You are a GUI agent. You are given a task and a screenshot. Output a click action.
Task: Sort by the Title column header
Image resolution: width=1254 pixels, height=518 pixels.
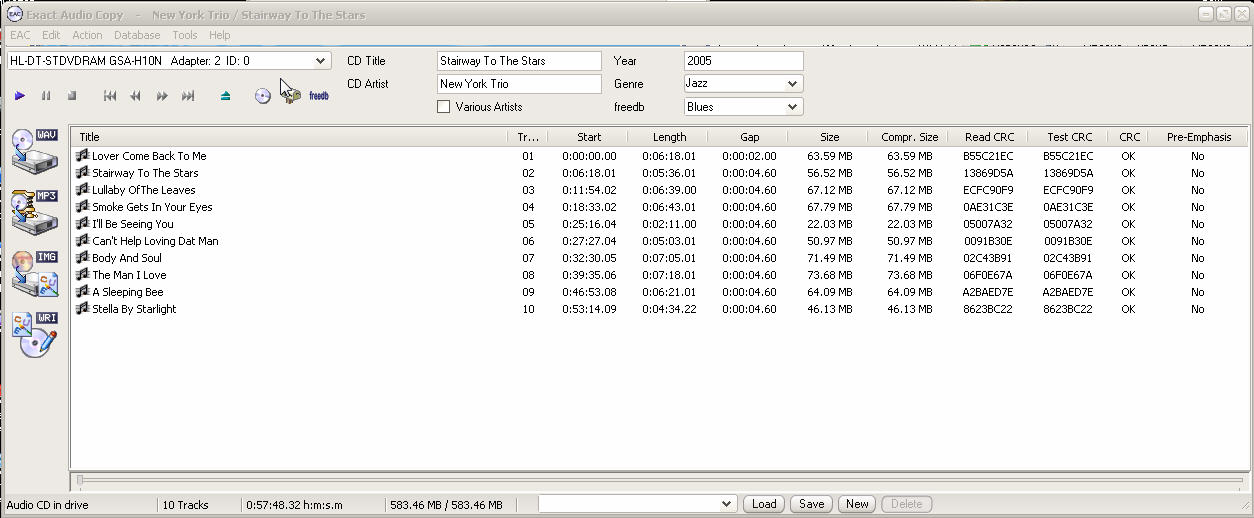(x=289, y=137)
